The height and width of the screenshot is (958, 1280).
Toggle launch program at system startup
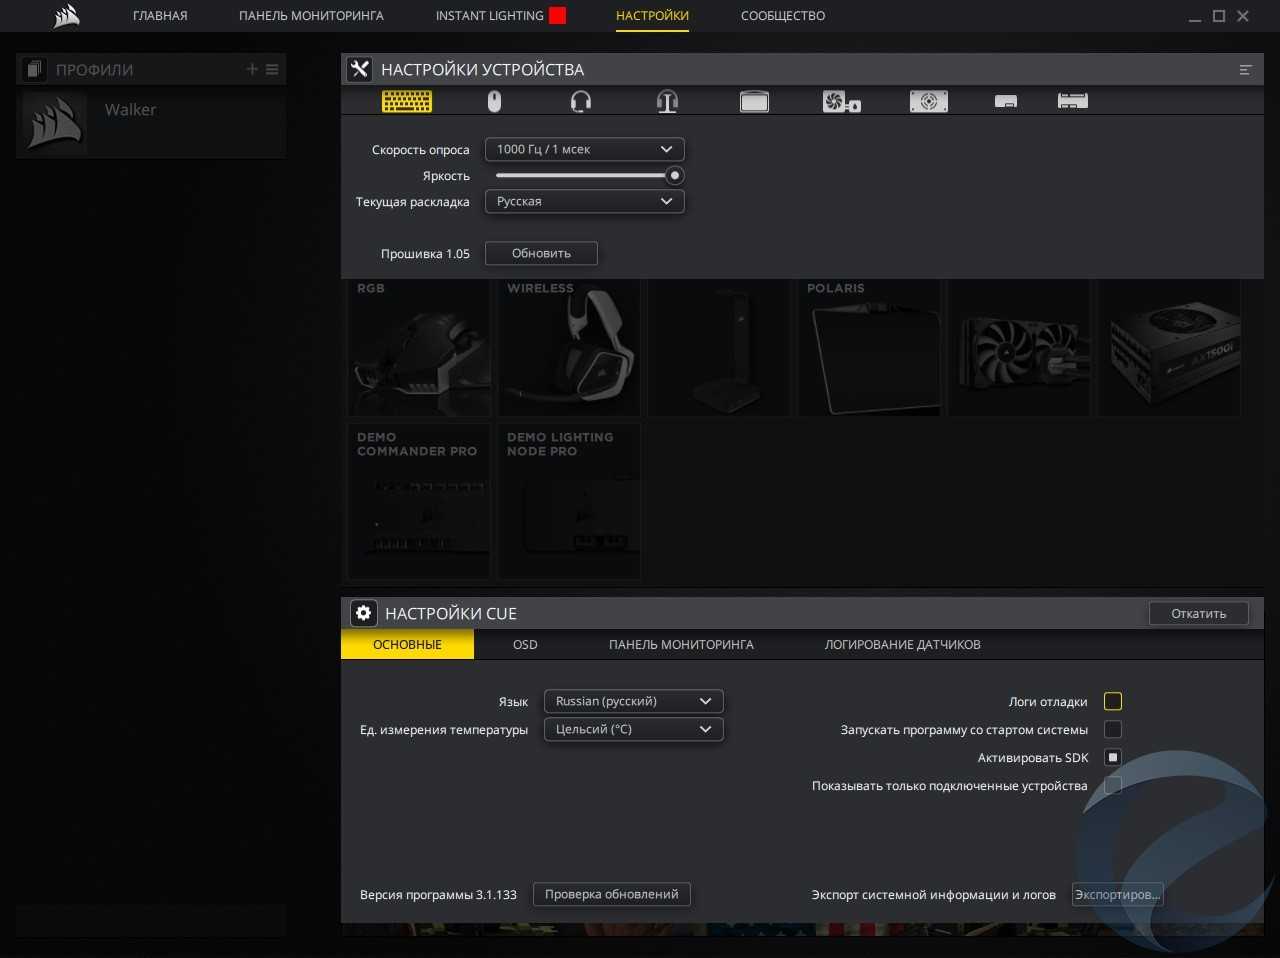point(1112,729)
